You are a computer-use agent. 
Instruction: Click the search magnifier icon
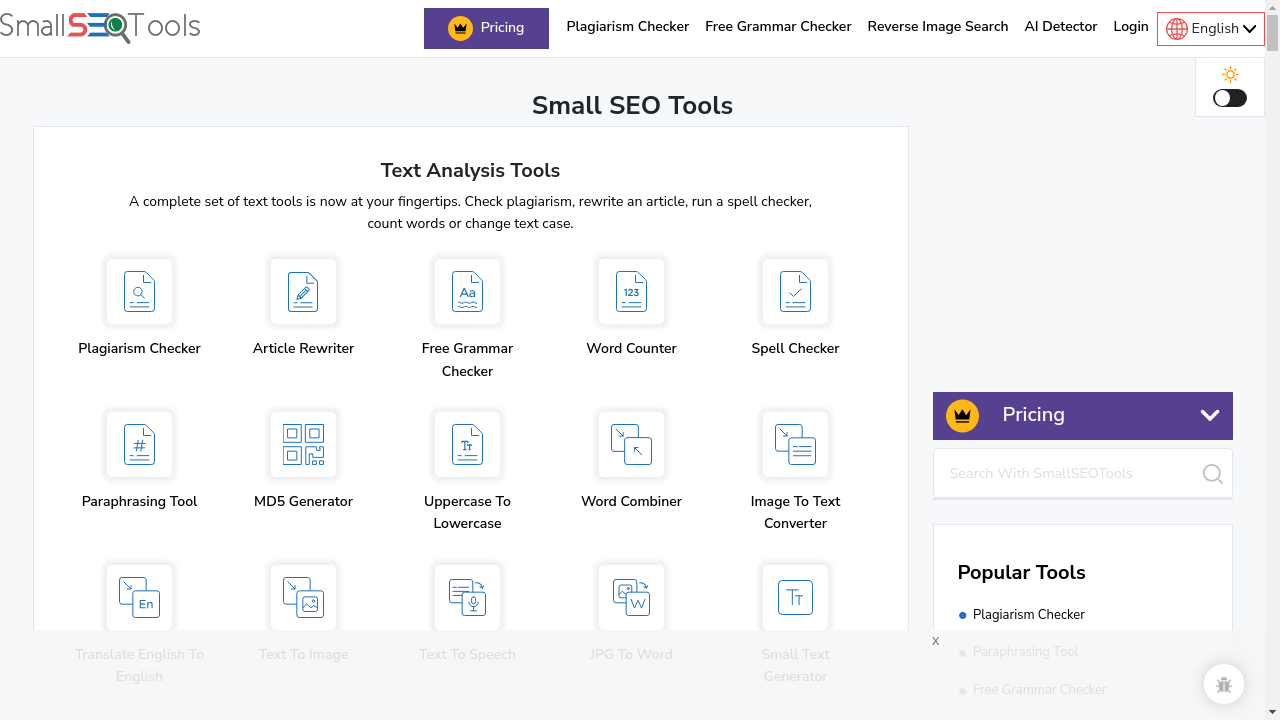point(1212,473)
